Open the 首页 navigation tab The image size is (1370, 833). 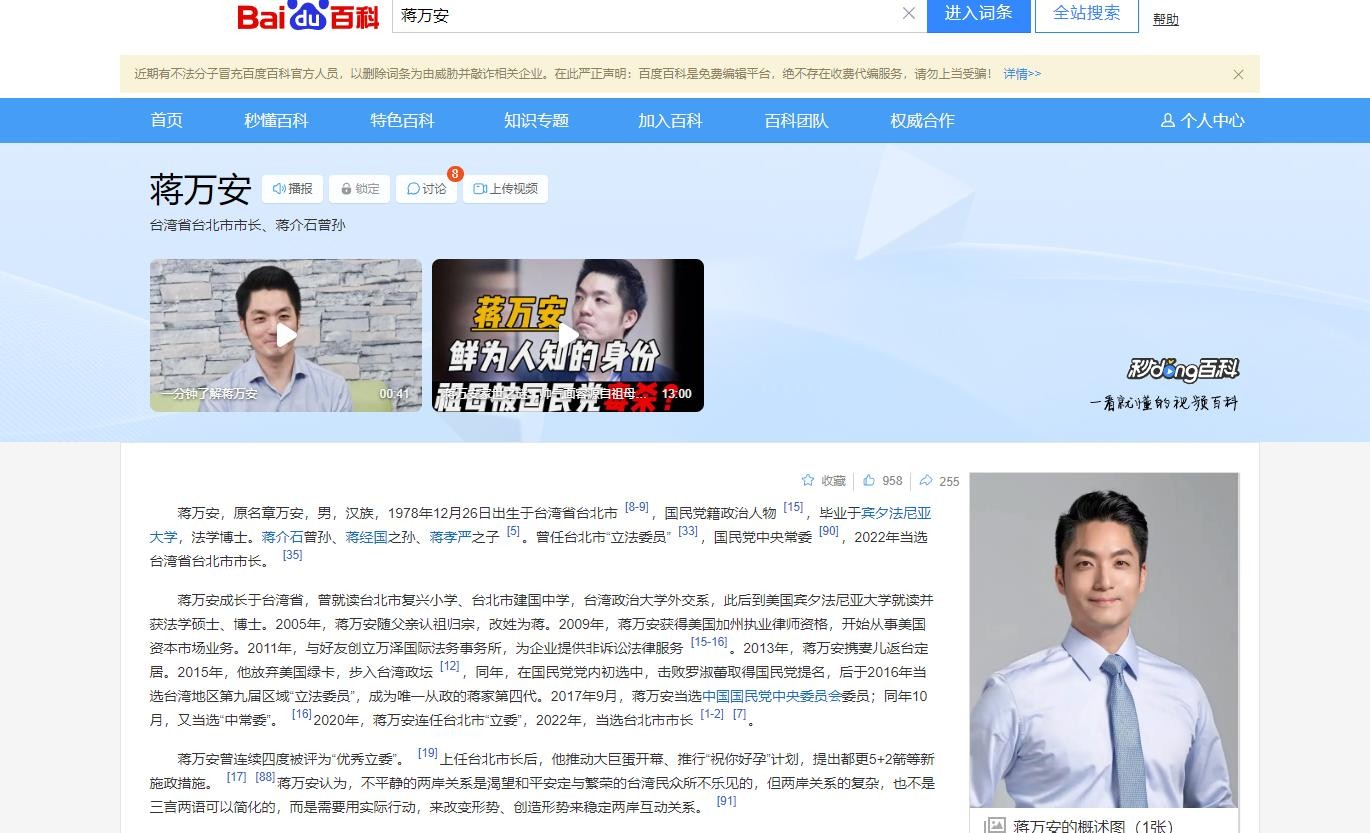coord(166,121)
